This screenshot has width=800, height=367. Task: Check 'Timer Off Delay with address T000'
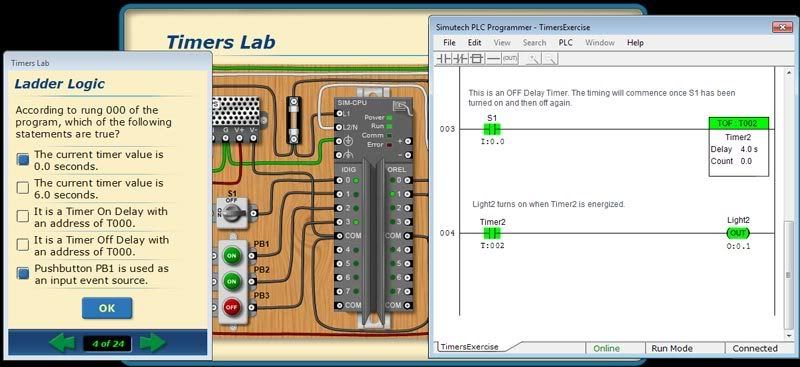tap(23, 245)
